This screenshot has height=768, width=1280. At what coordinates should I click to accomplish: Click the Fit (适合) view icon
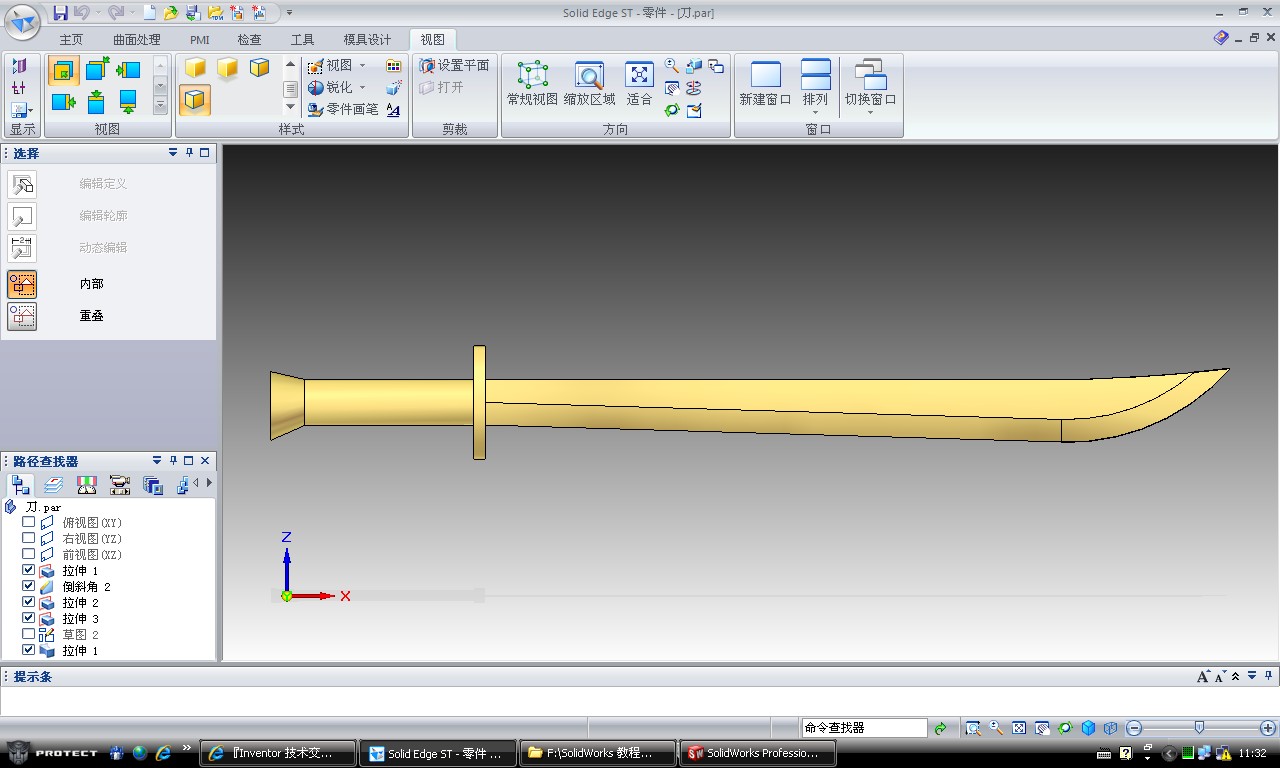(x=639, y=83)
